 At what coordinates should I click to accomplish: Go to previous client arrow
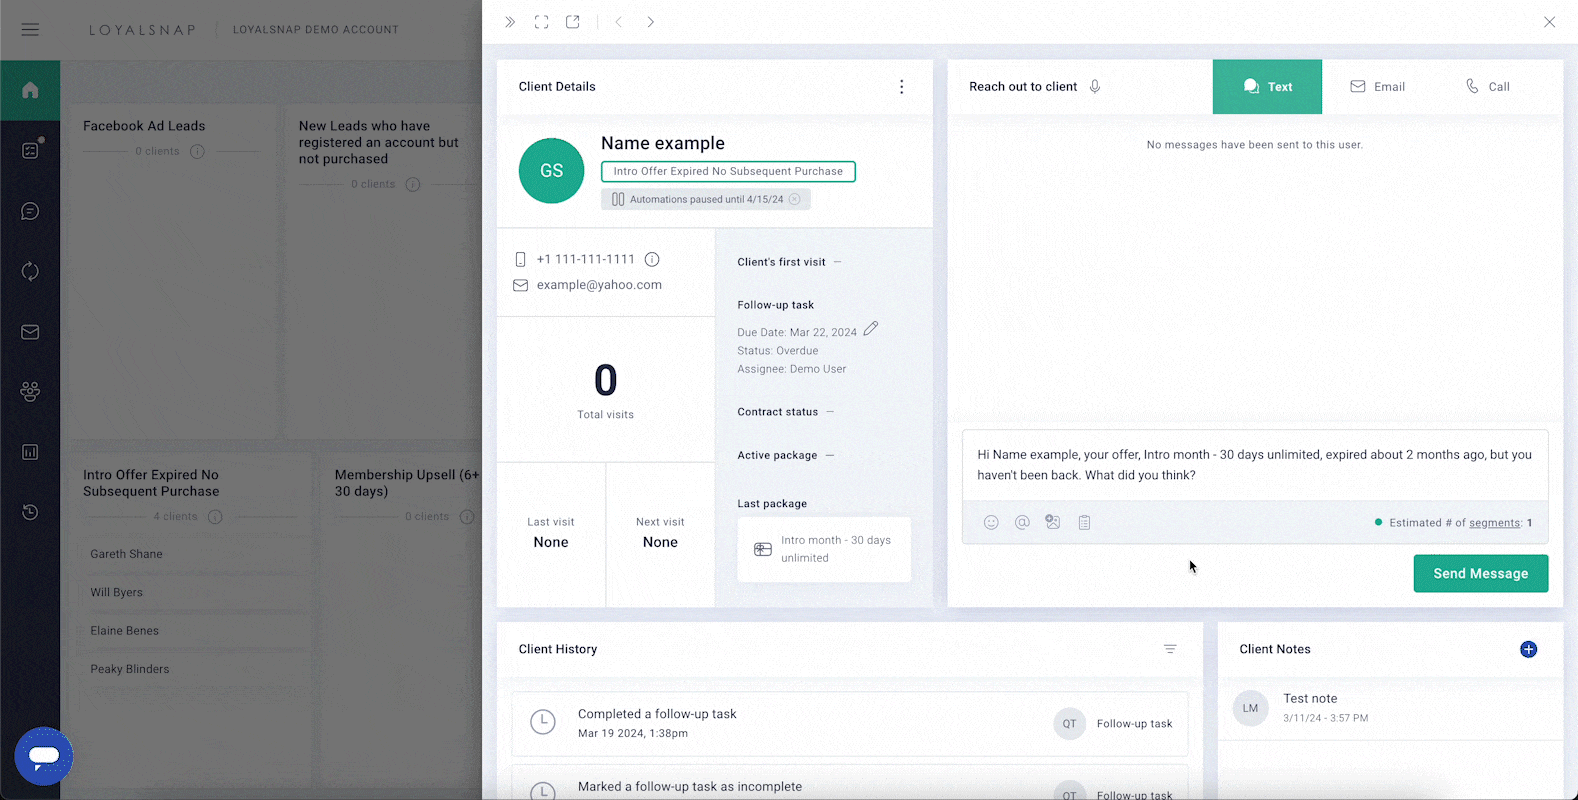point(619,22)
